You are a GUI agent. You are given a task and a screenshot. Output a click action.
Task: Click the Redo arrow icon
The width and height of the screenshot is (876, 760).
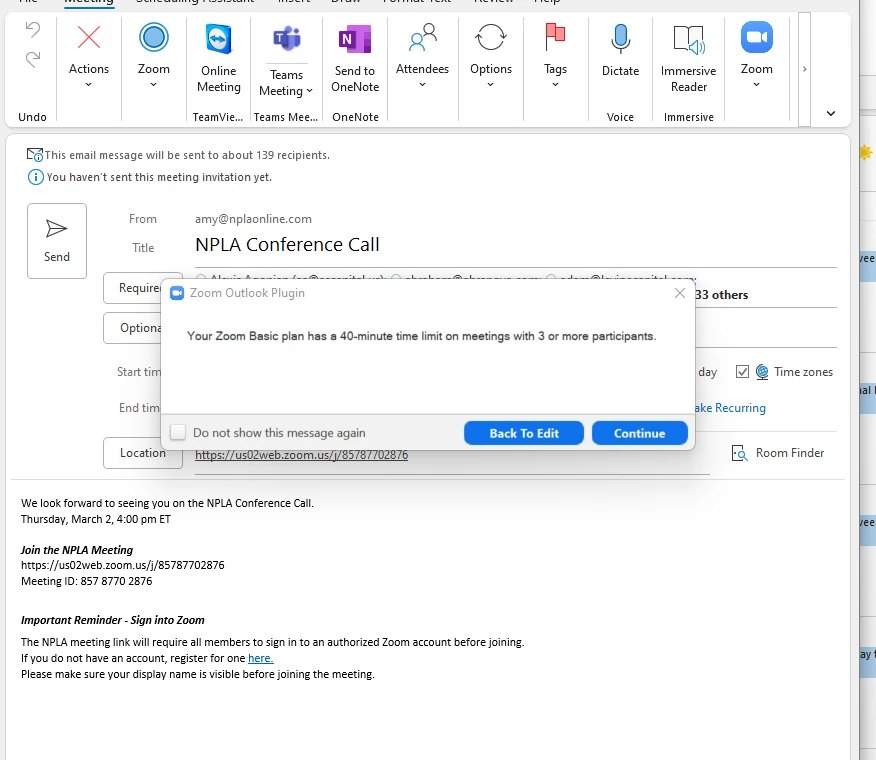pyautogui.click(x=33, y=59)
